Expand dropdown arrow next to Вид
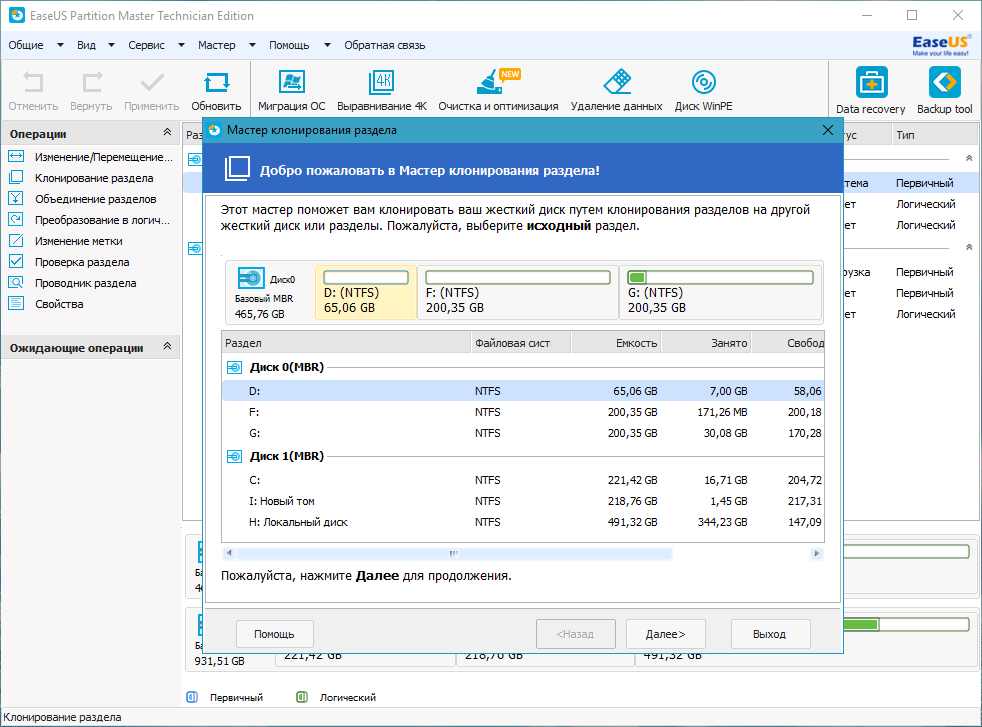This screenshot has height=727, width=982. click(x=111, y=45)
